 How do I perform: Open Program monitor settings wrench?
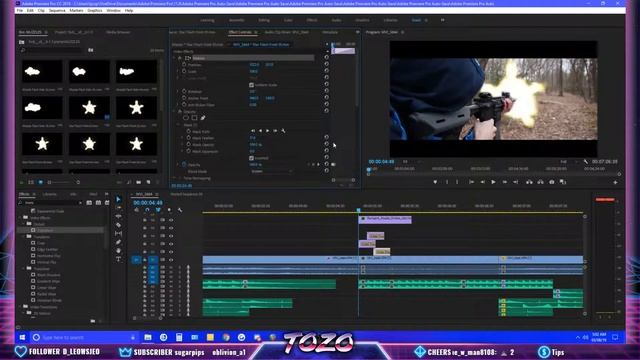click(x=586, y=162)
